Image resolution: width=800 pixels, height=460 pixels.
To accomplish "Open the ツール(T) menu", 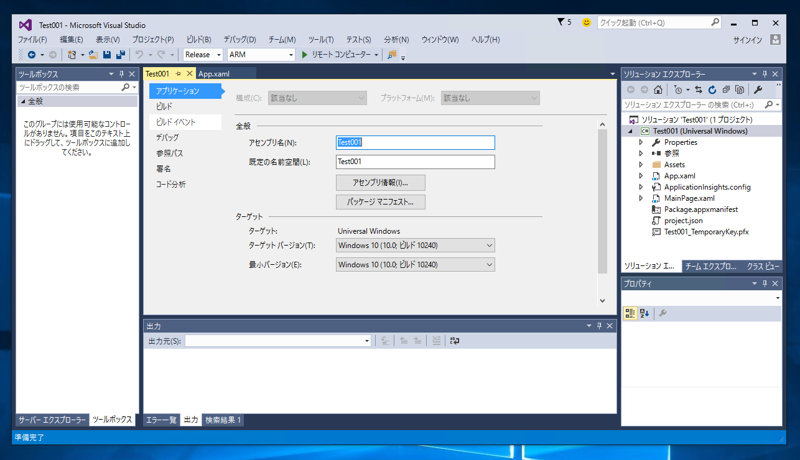I will click(321, 39).
